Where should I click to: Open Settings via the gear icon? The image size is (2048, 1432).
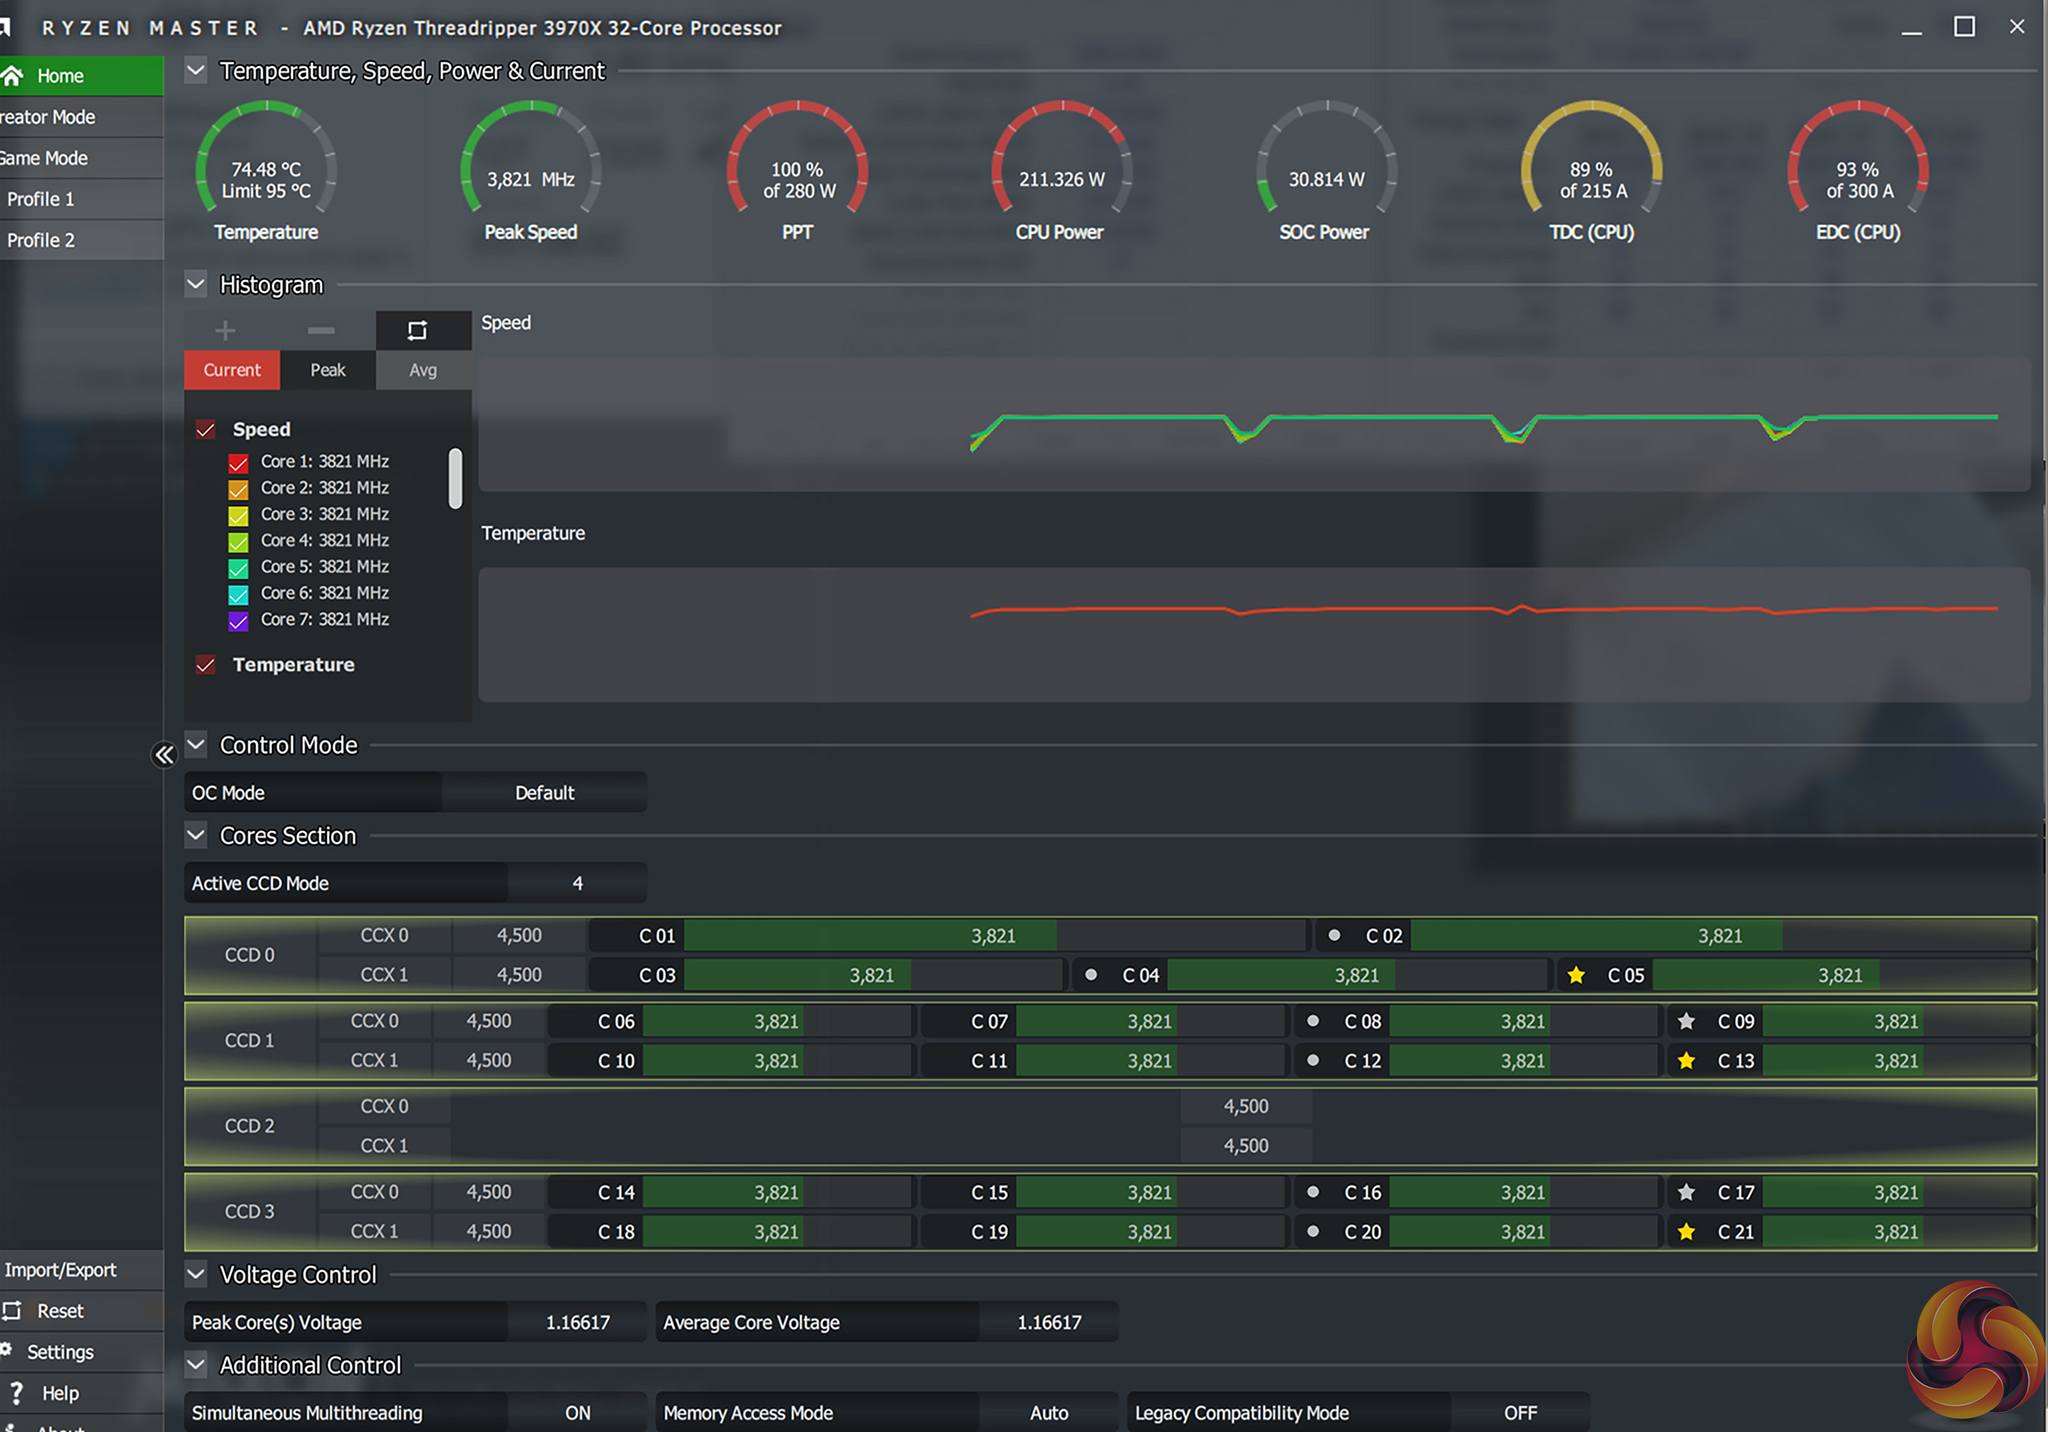(x=6, y=1351)
